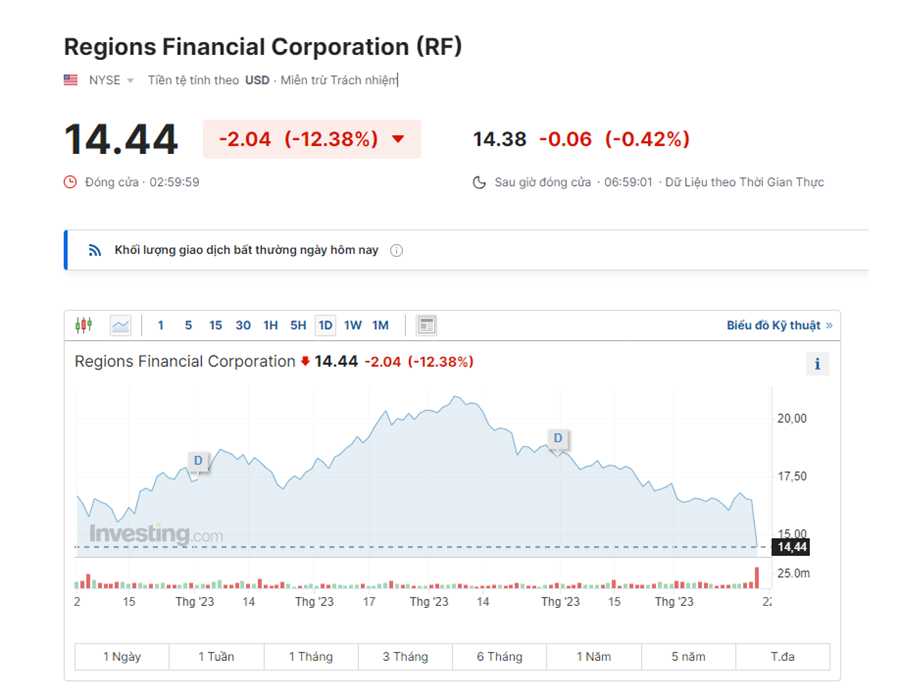Screen dimensions: 900x700
Task: Choose the "1 Tháng" time range tab
Action: click(311, 657)
